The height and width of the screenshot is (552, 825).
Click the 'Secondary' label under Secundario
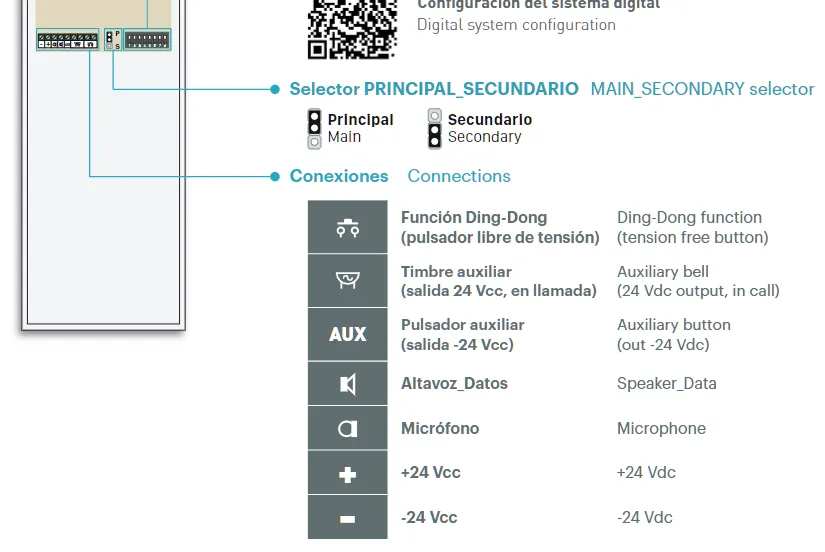coord(485,137)
